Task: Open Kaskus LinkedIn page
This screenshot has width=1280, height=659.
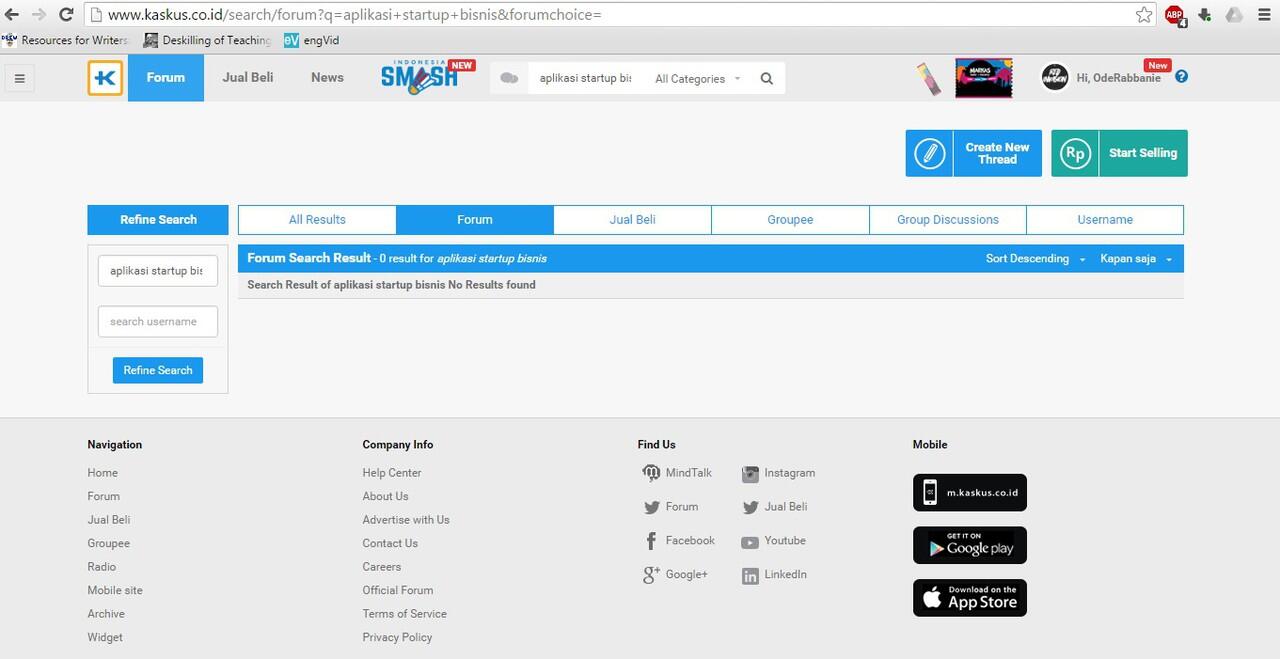Action: click(x=750, y=575)
